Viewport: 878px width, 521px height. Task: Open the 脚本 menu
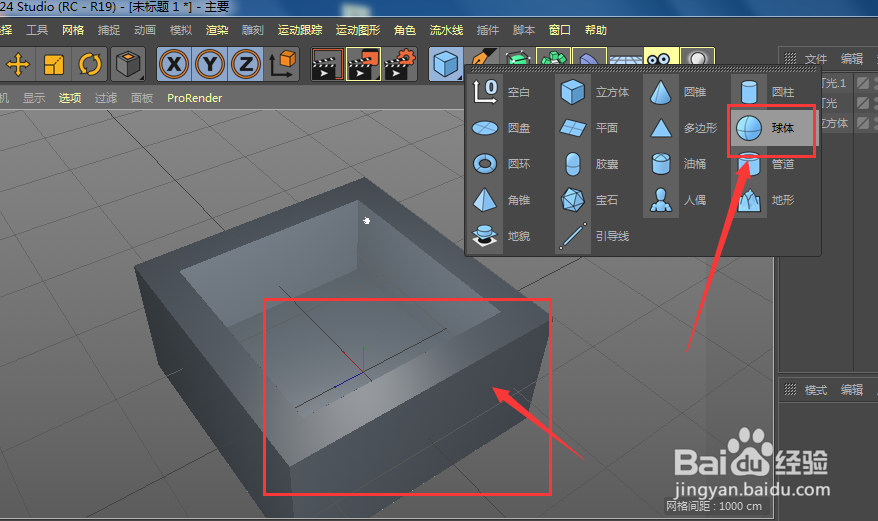point(524,30)
